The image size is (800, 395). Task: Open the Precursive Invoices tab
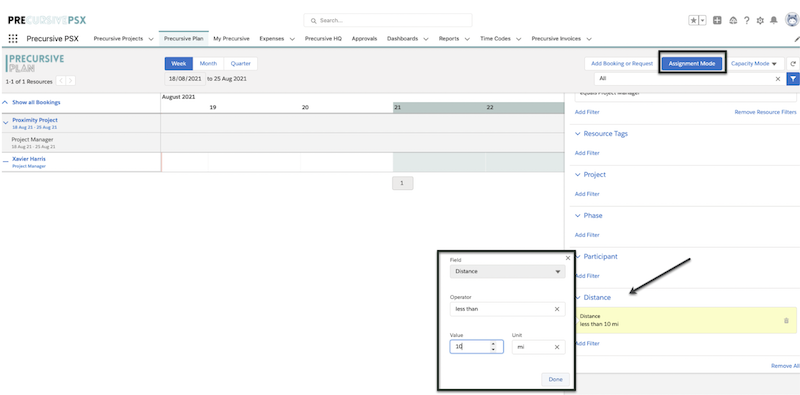(x=556, y=39)
